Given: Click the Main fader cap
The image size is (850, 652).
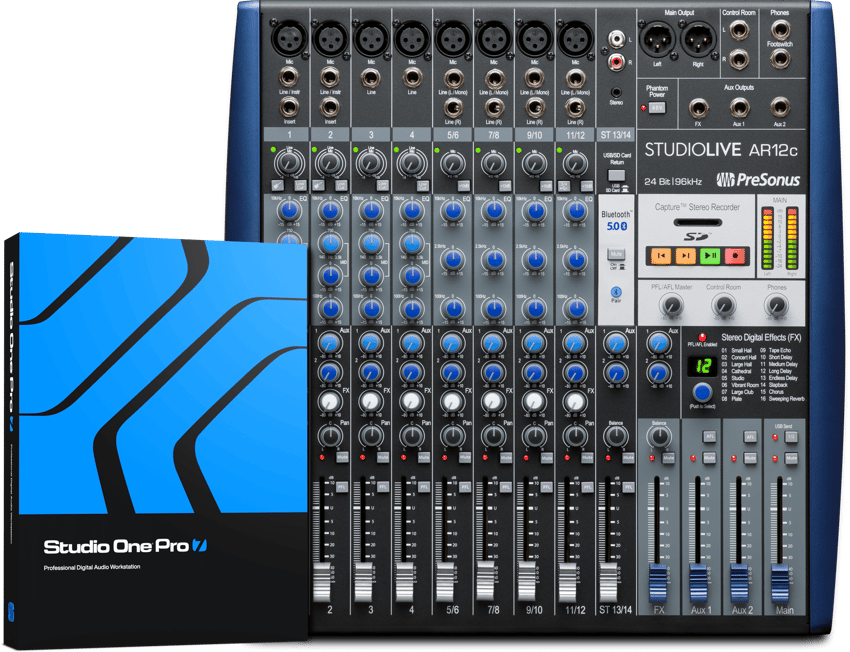Looking at the screenshot, I should pyautogui.click(x=780, y=583).
